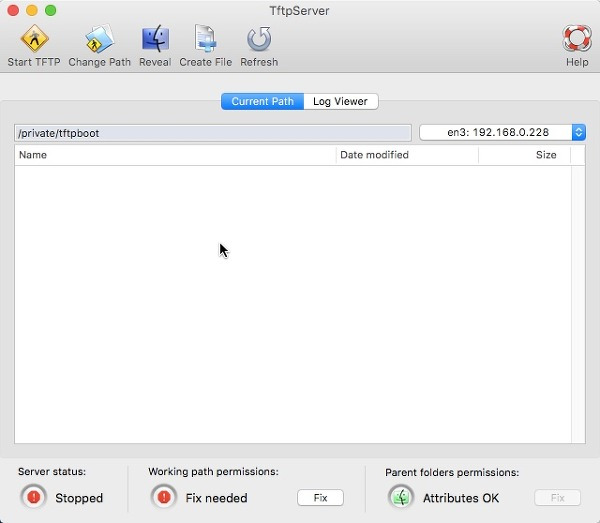The height and width of the screenshot is (523, 600).
Task: Click the Fix needed status text
Action: pos(217,498)
